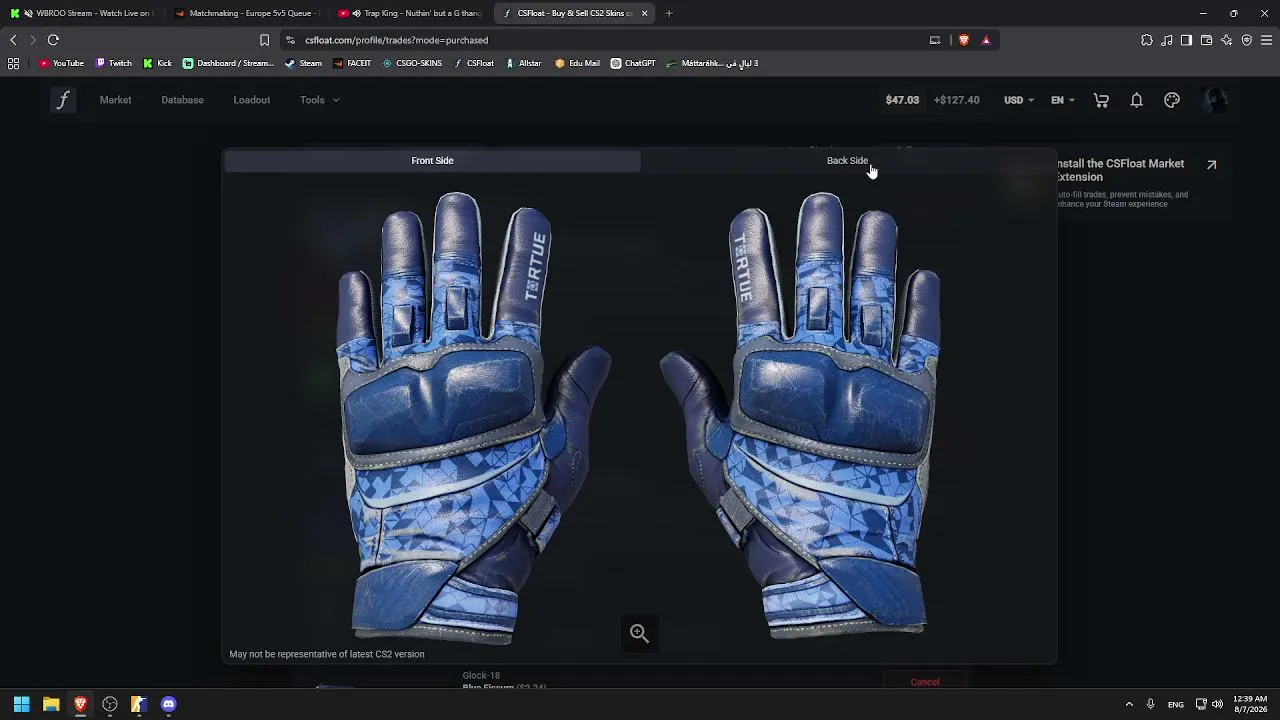Viewport: 1280px width, 720px height.
Task: Go back in the browser
Action: click(13, 40)
